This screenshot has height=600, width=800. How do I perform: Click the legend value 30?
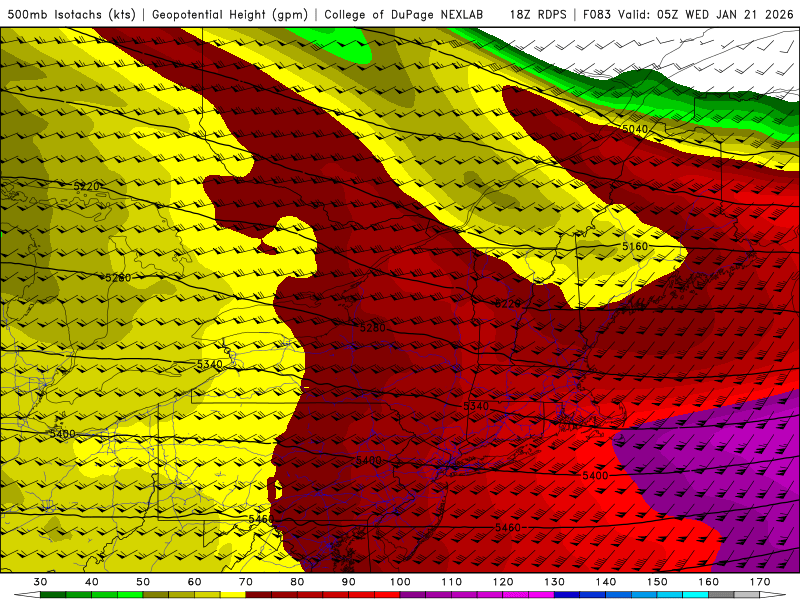pyautogui.click(x=40, y=582)
